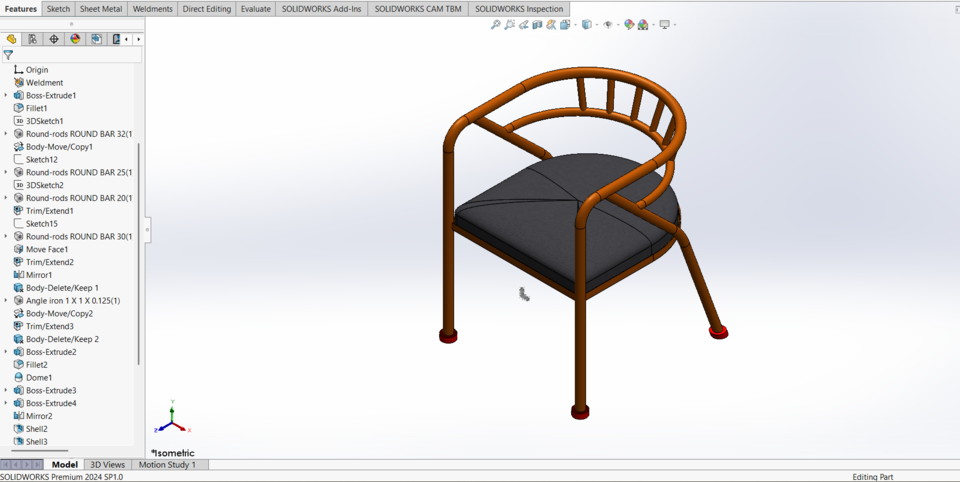960x482 pixels.
Task: Expand Round-rods ROUND BAR 25 feature
Action: (x=6, y=172)
